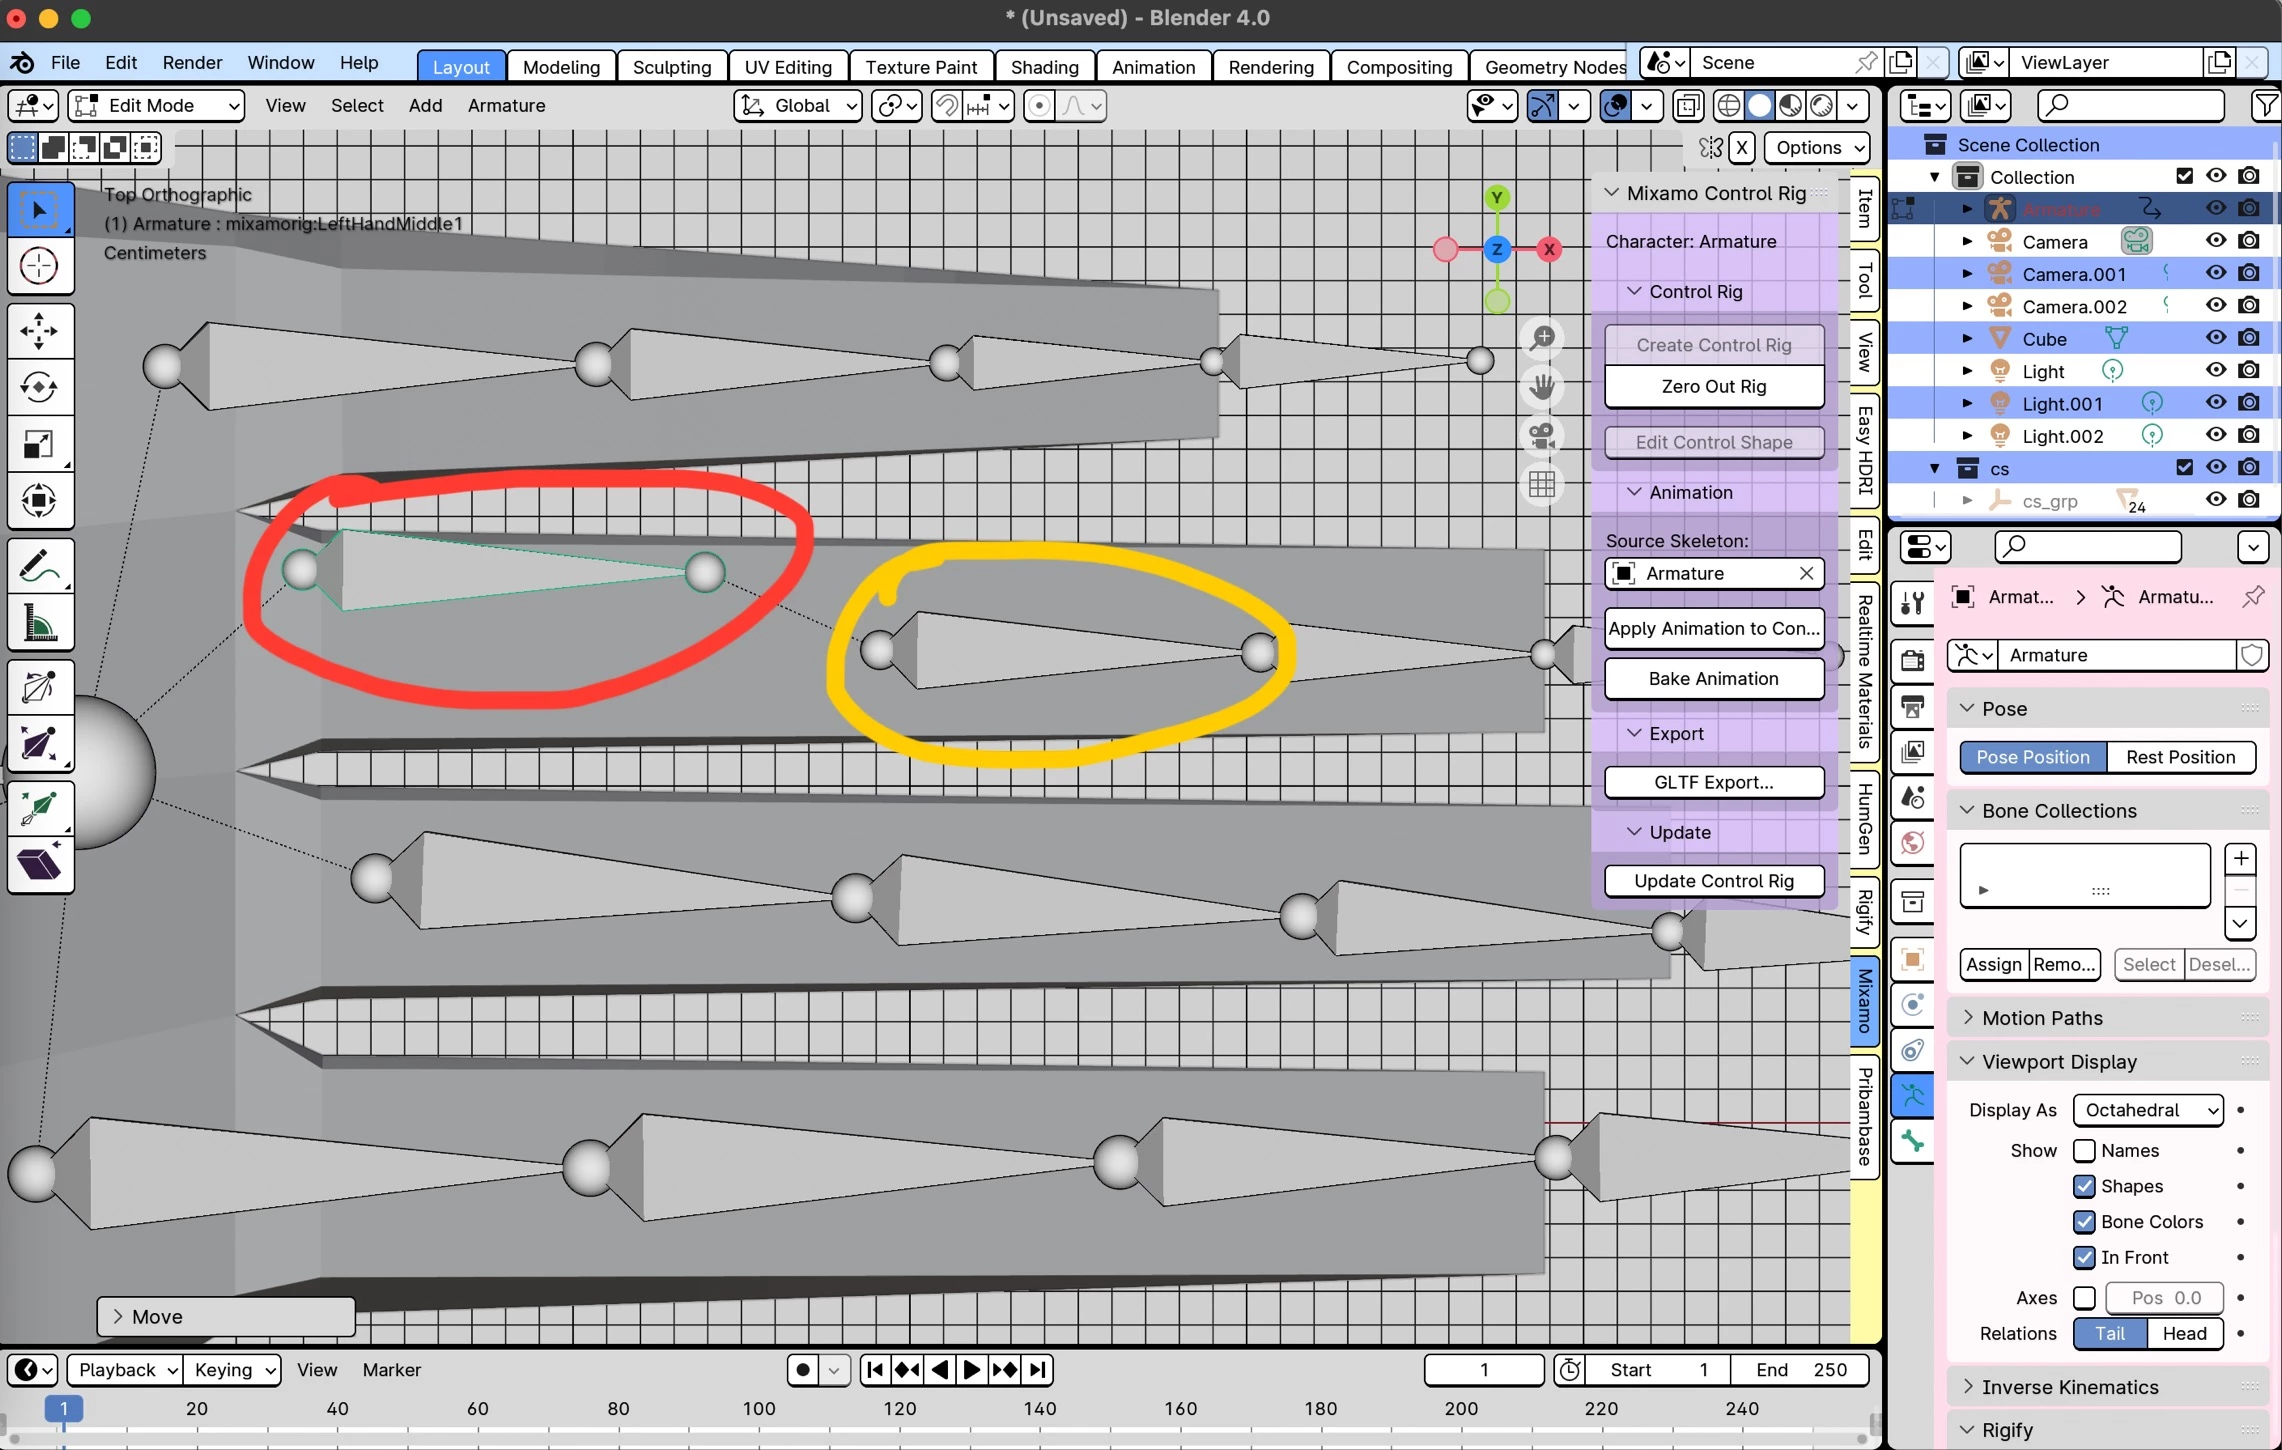Choose the Annotate tool
This screenshot has height=1450, width=2282.
39,566
